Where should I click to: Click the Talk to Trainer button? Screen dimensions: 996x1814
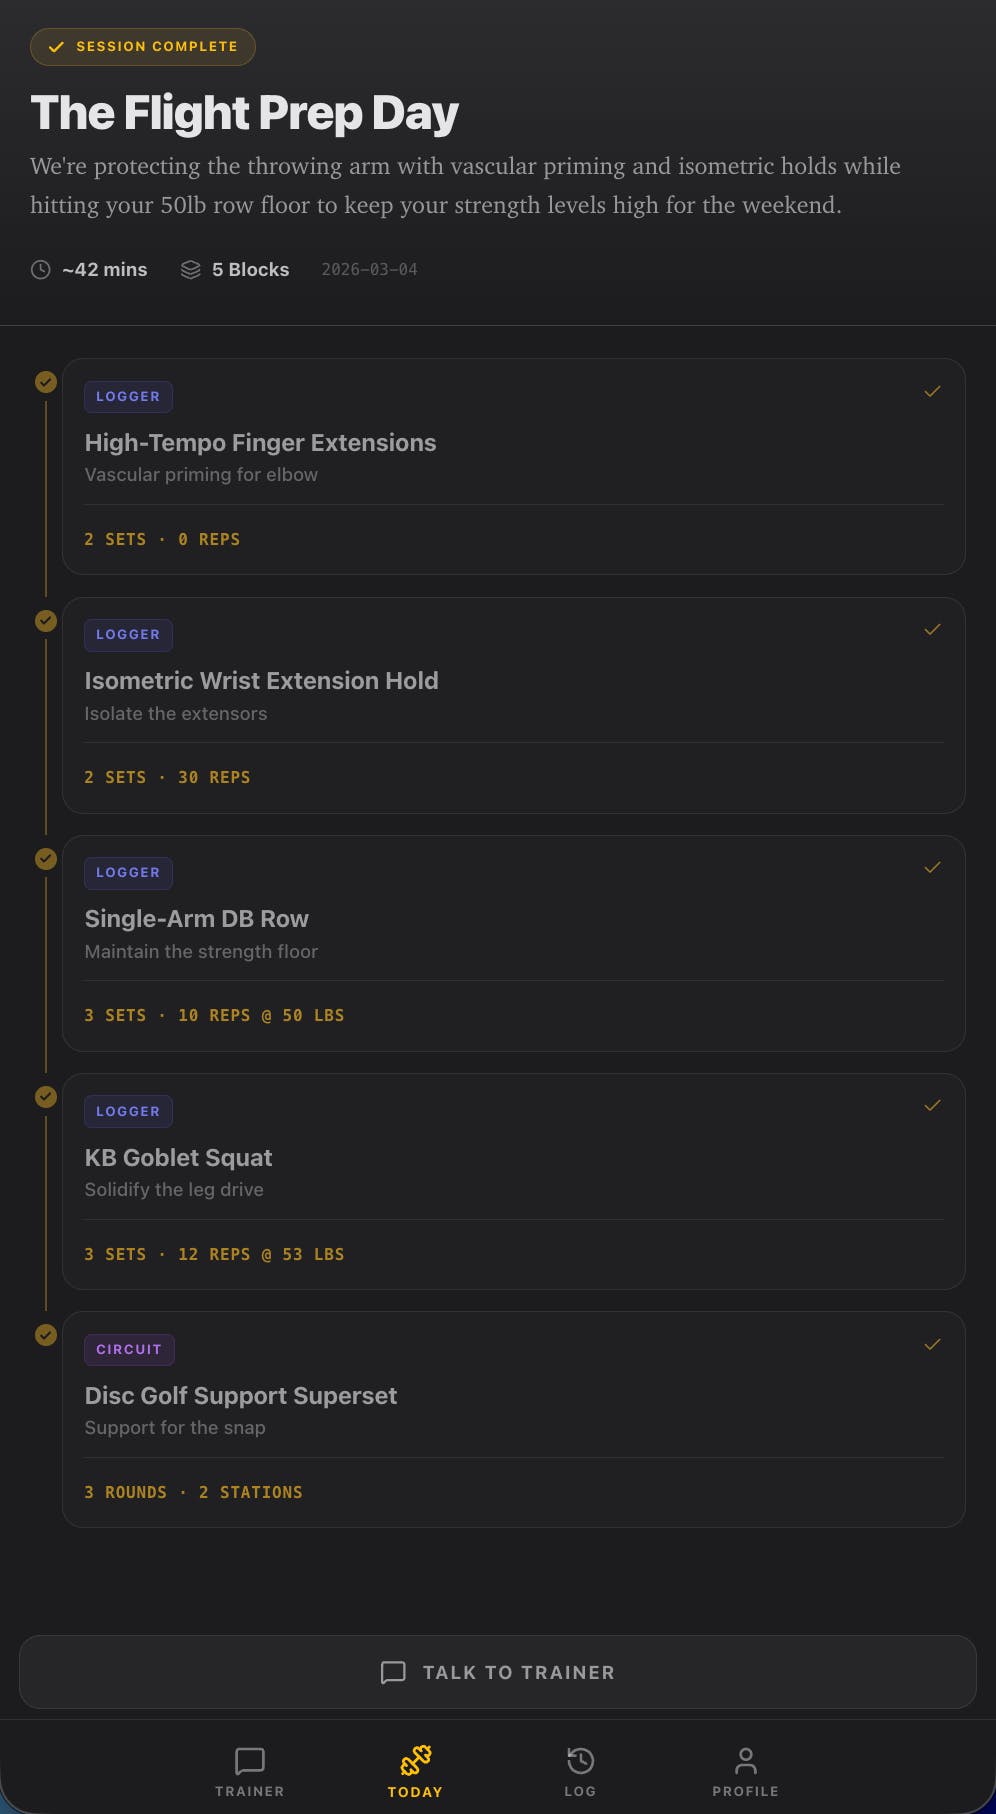coord(498,1672)
